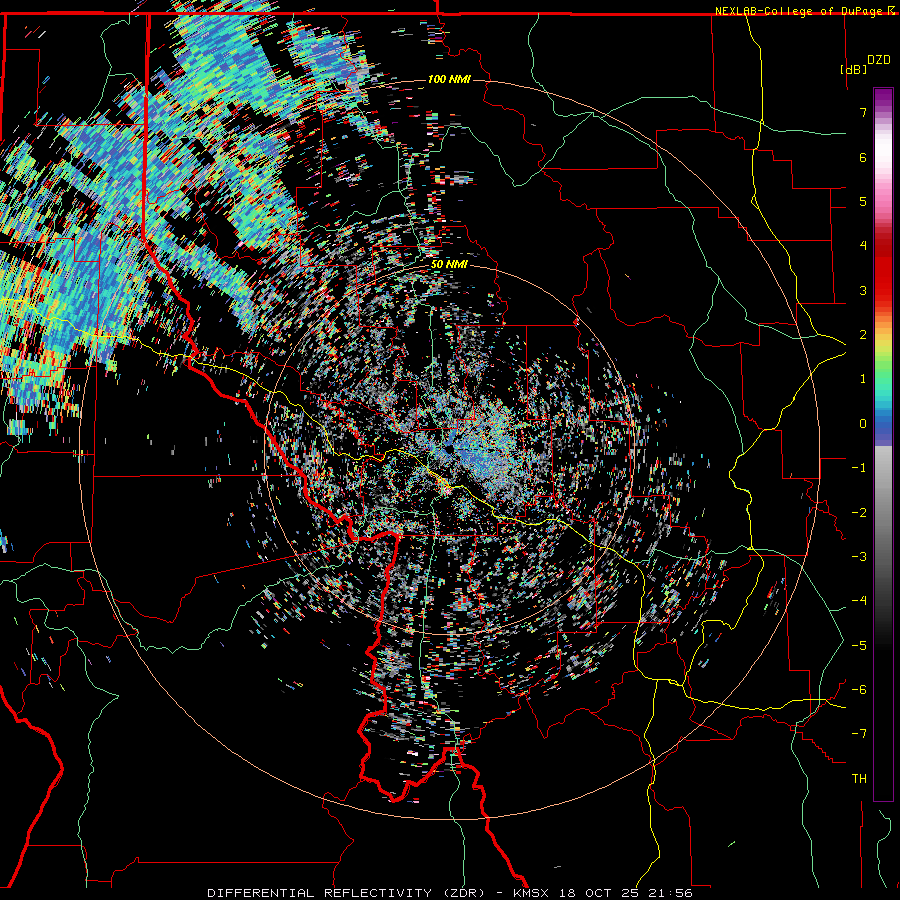Click the scale value -6
This screenshot has width=900, height=900.
pyautogui.click(x=859, y=690)
